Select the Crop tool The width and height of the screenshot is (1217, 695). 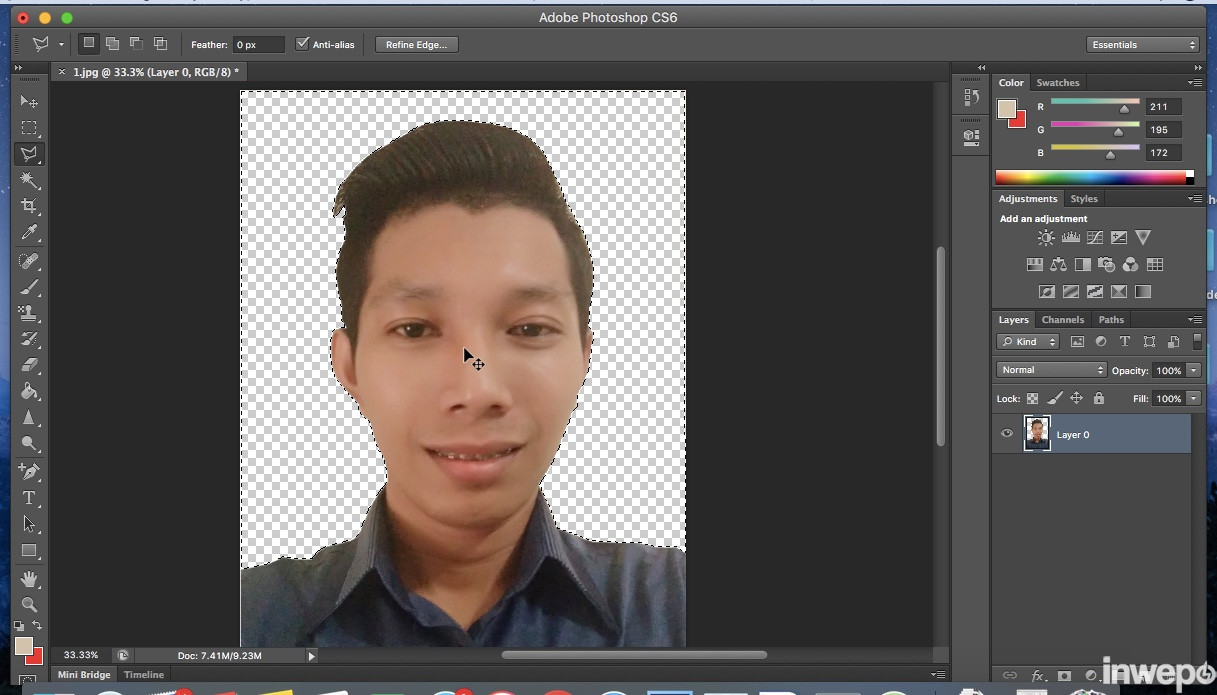[x=29, y=207]
